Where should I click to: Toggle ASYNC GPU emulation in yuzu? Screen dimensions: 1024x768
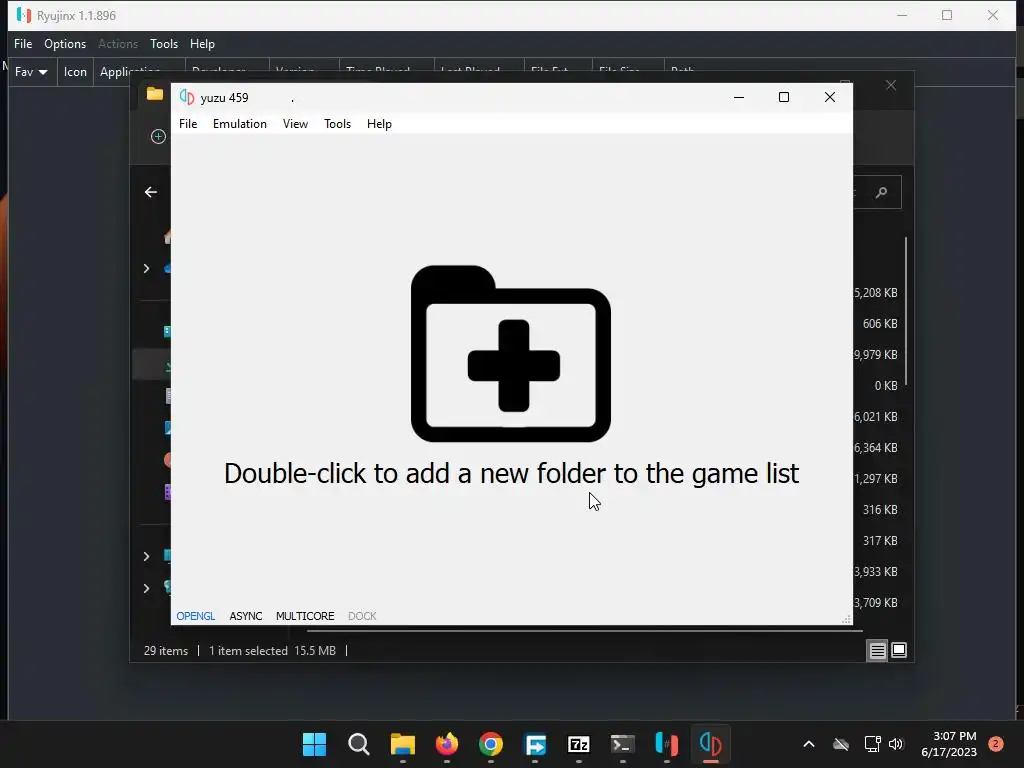point(246,616)
